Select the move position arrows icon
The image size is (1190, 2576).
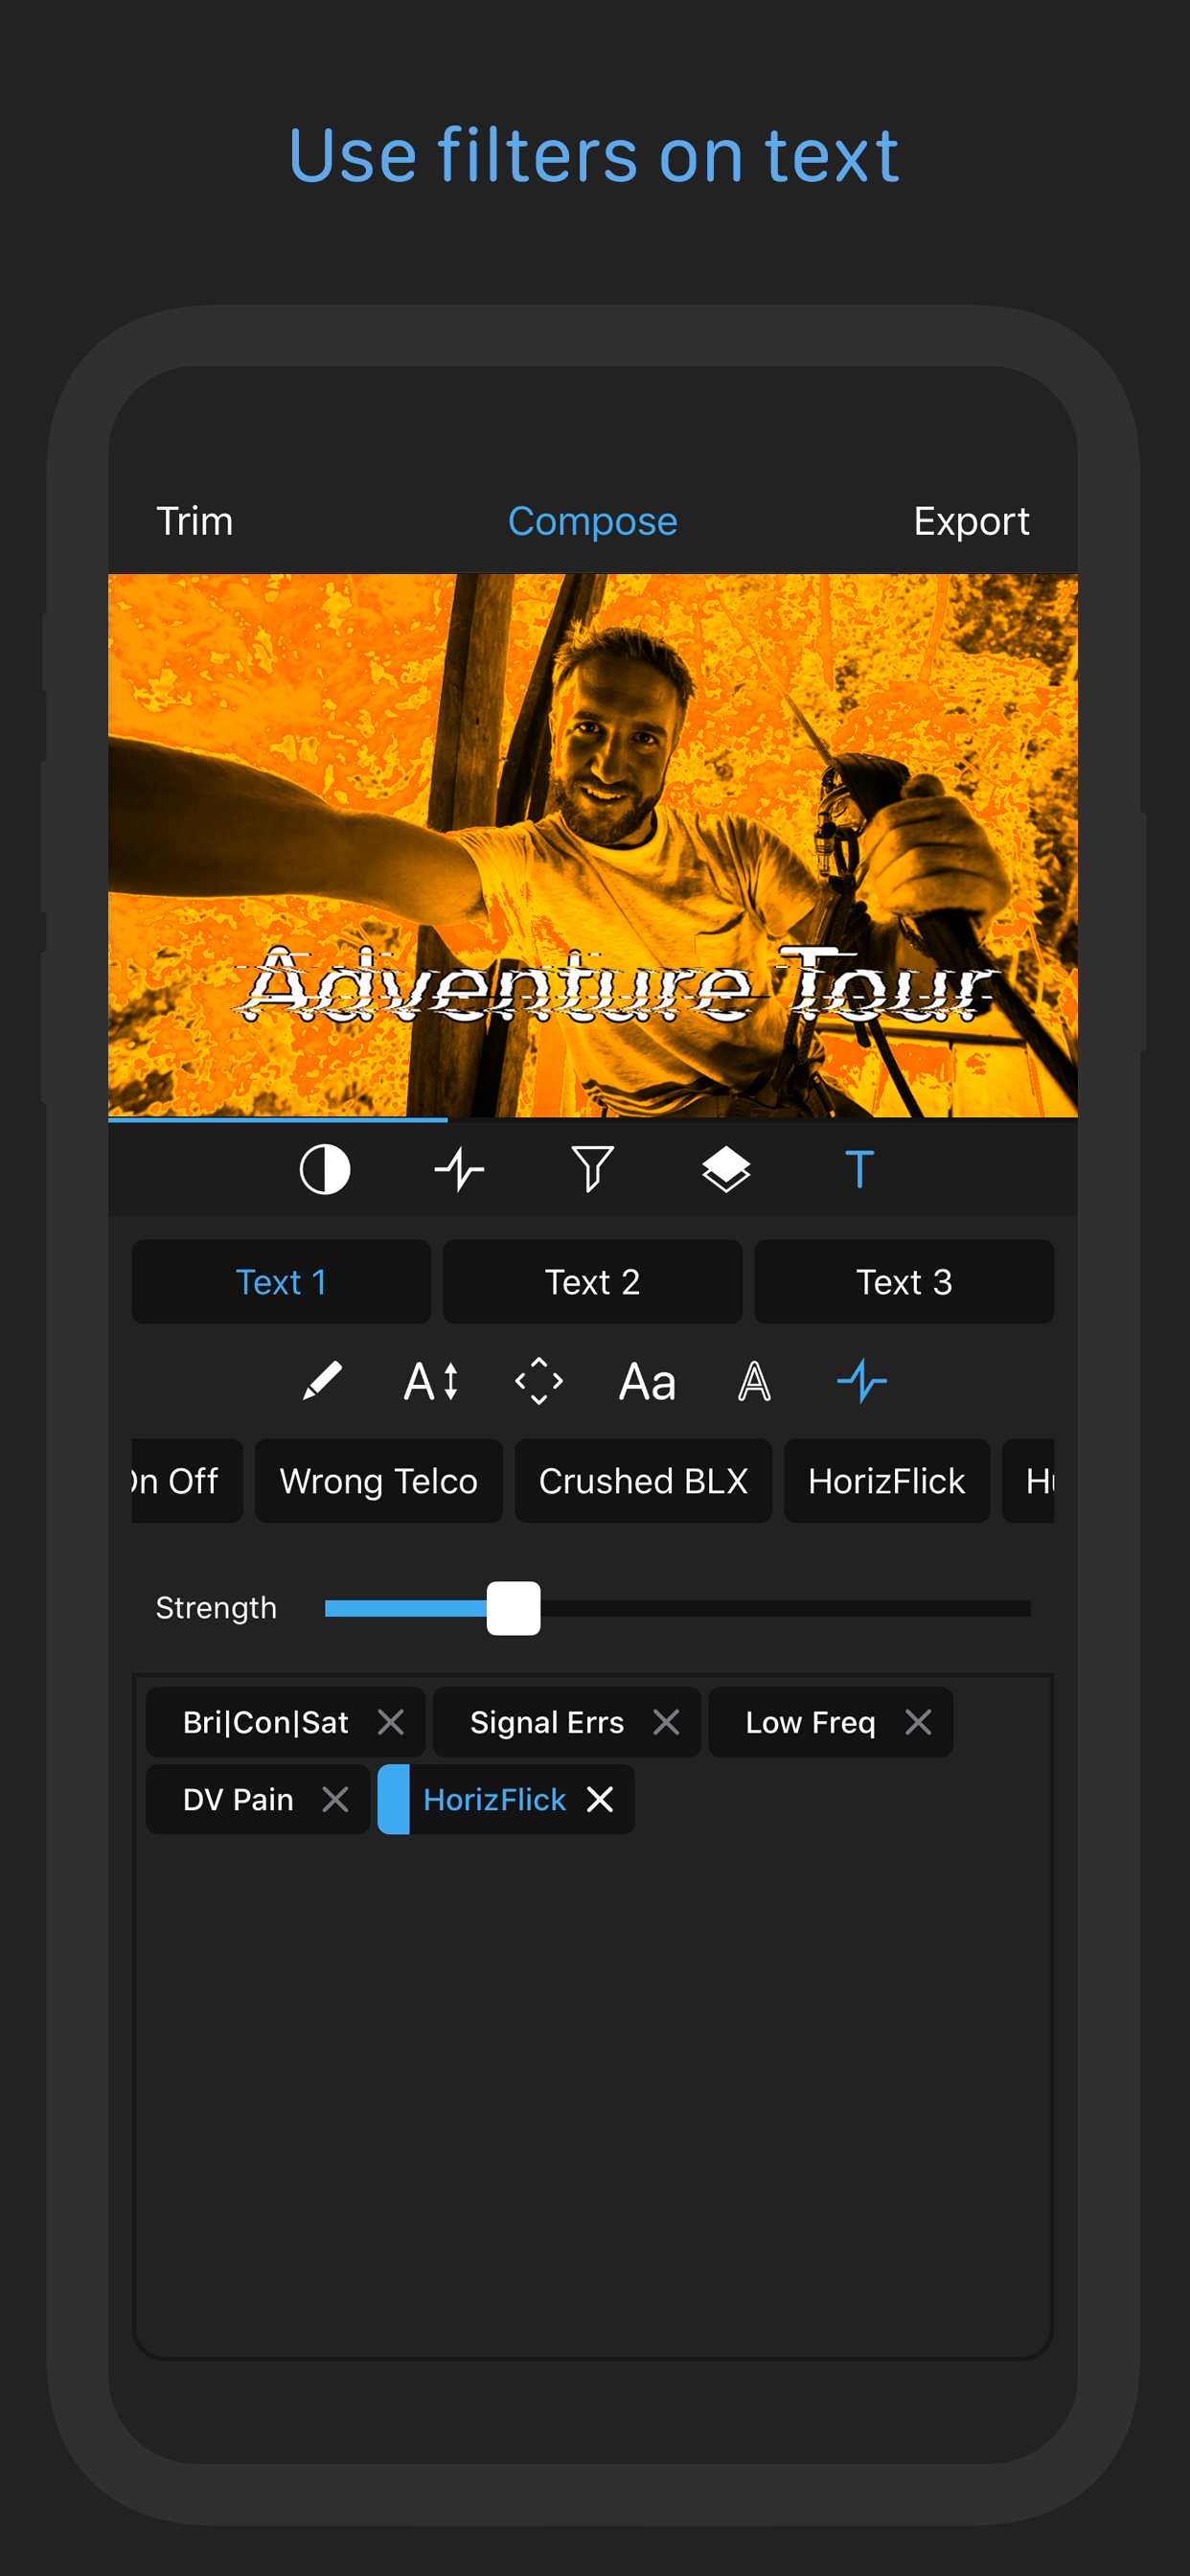point(539,1382)
